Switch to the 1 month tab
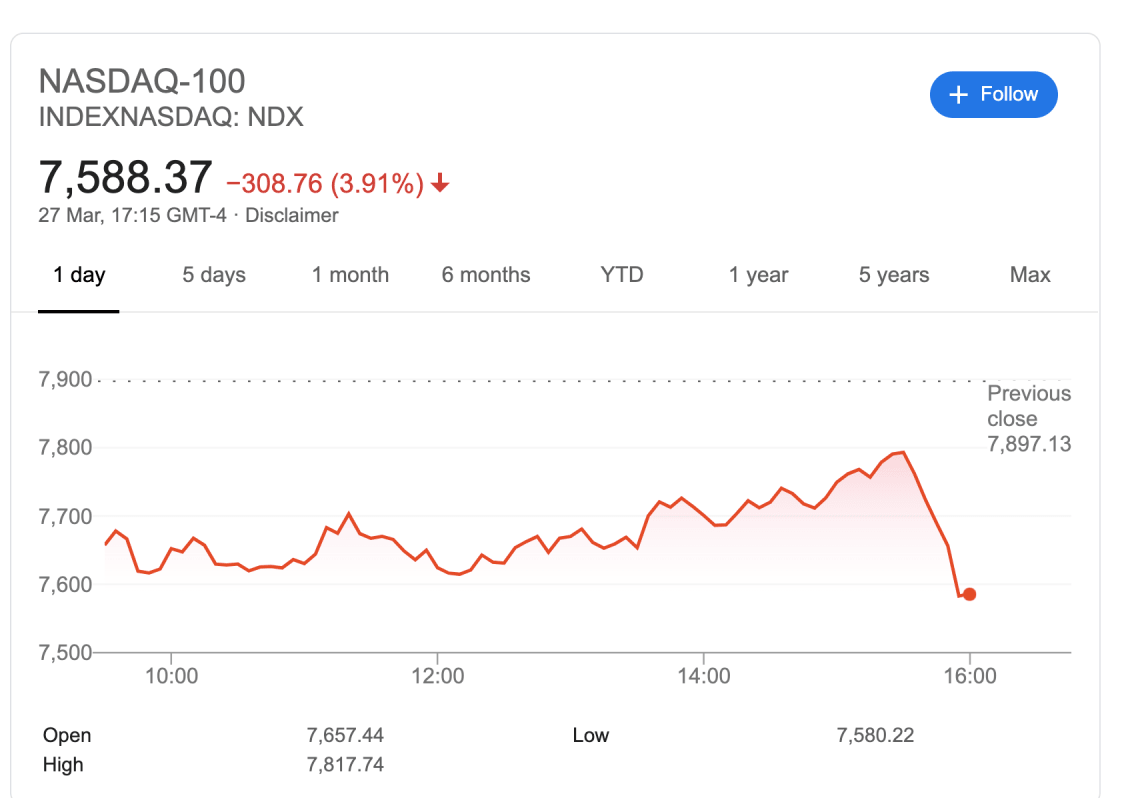This screenshot has width=1121, height=798. pos(350,275)
